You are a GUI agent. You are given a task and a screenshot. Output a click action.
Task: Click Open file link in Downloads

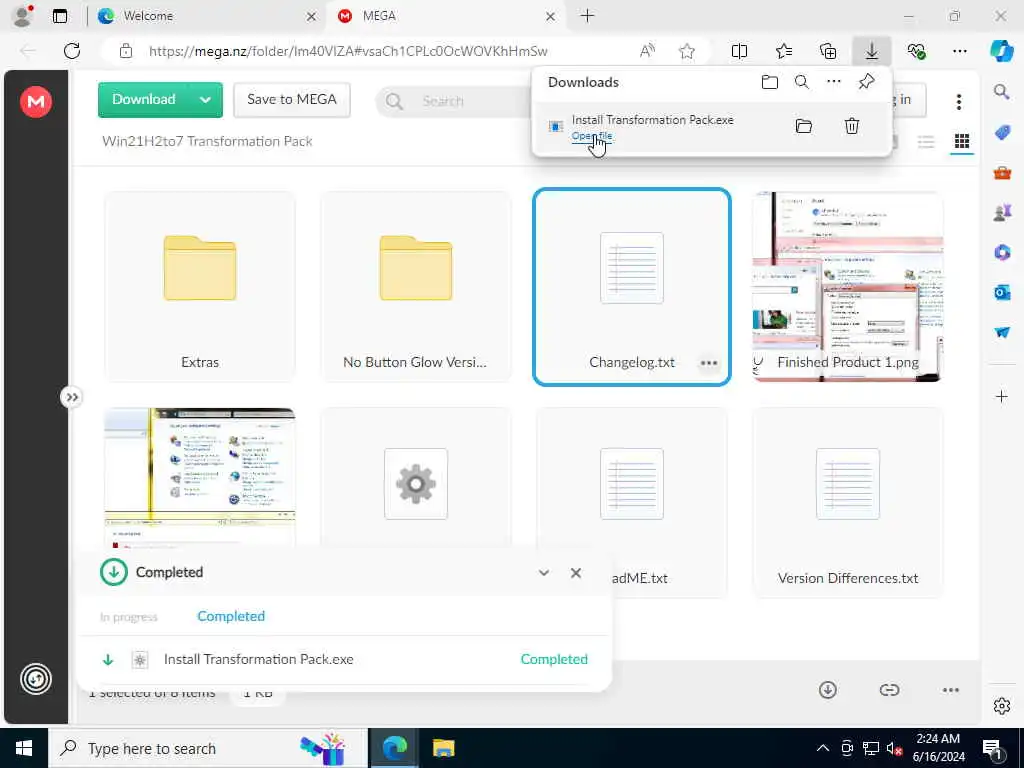pyautogui.click(x=592, y=136)
